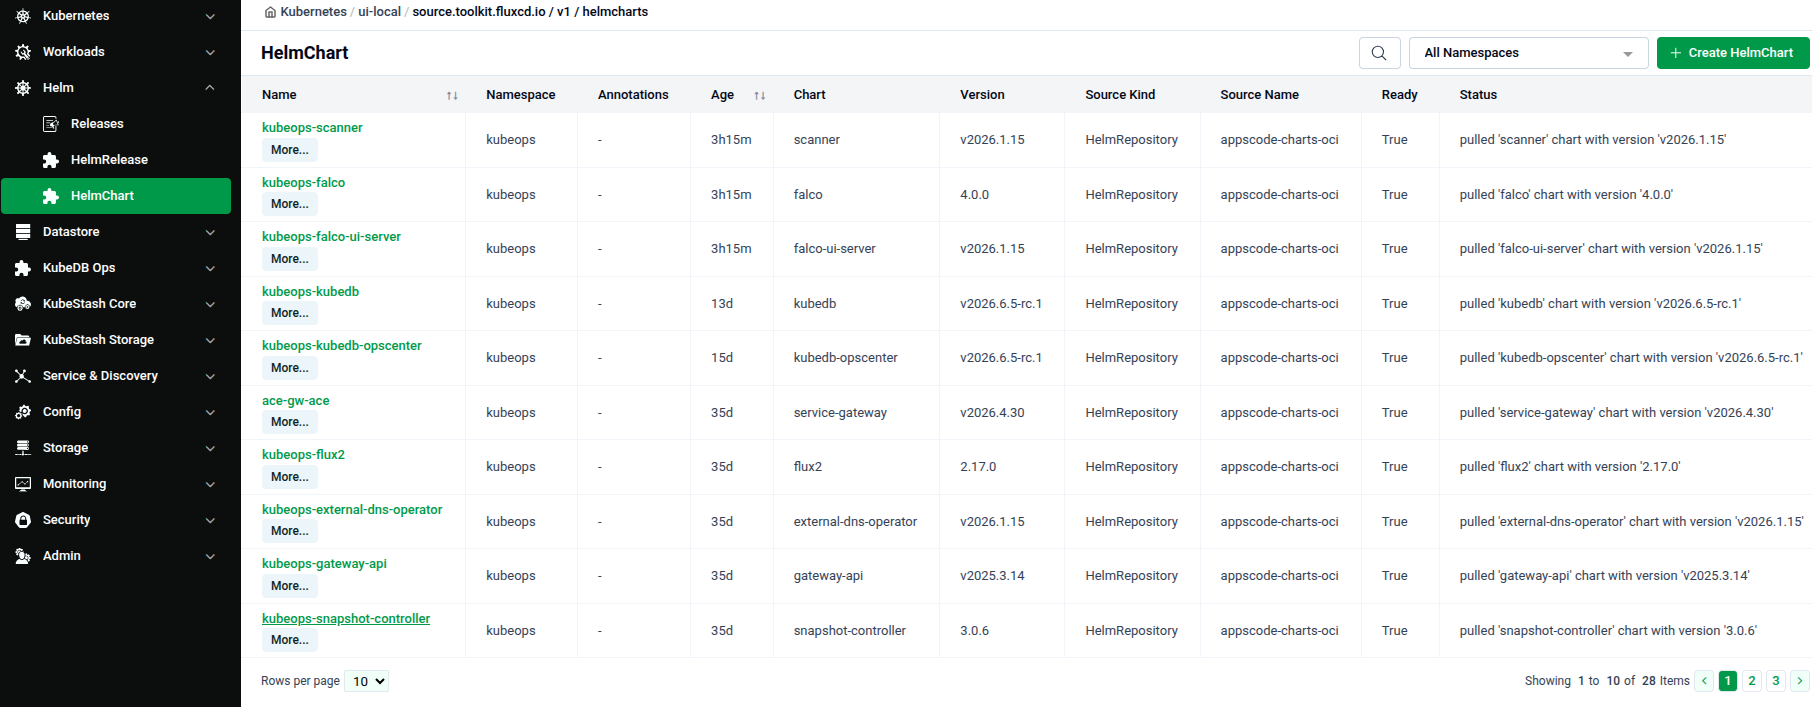Select current page 1 button

(1728, 681)
